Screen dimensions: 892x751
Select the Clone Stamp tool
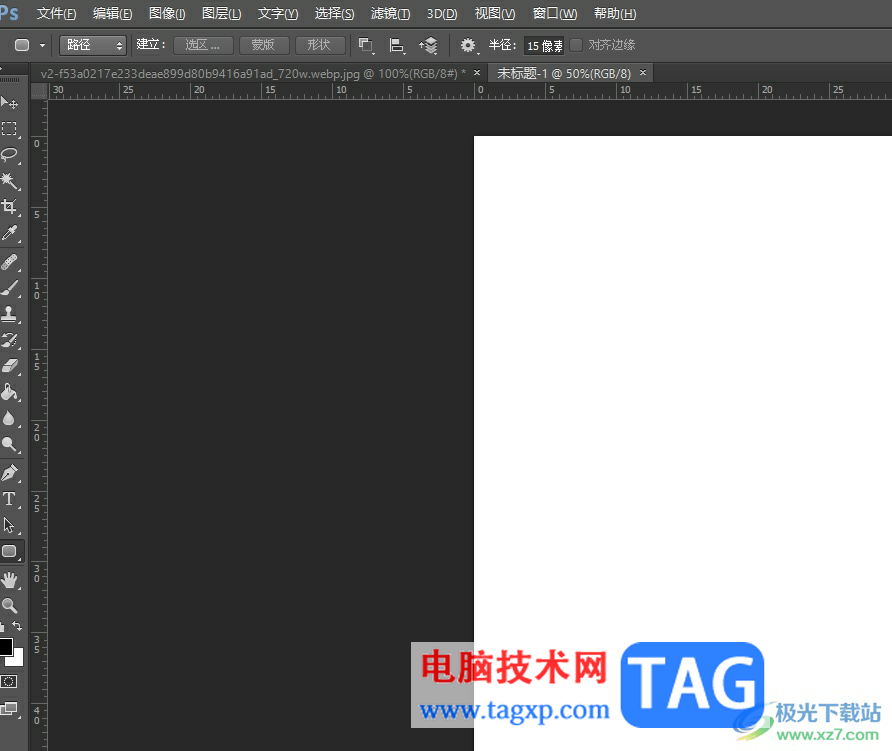[x=9, y=314]
